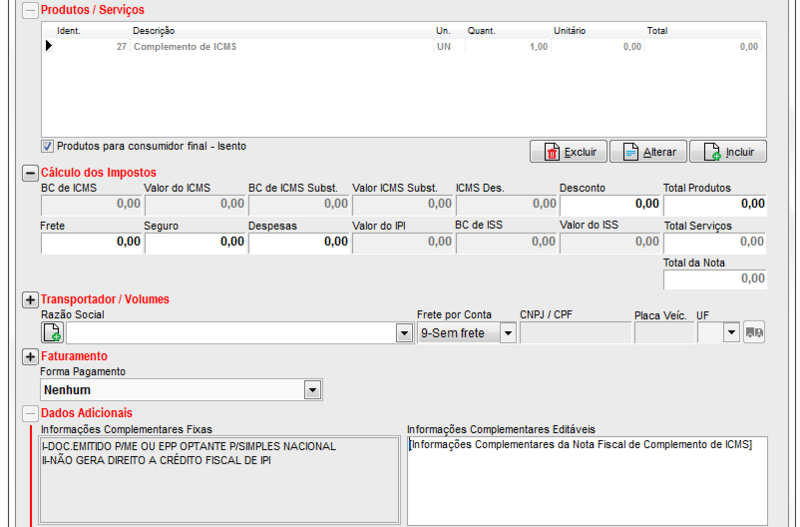Click the Excluir button

click(568, 152)
